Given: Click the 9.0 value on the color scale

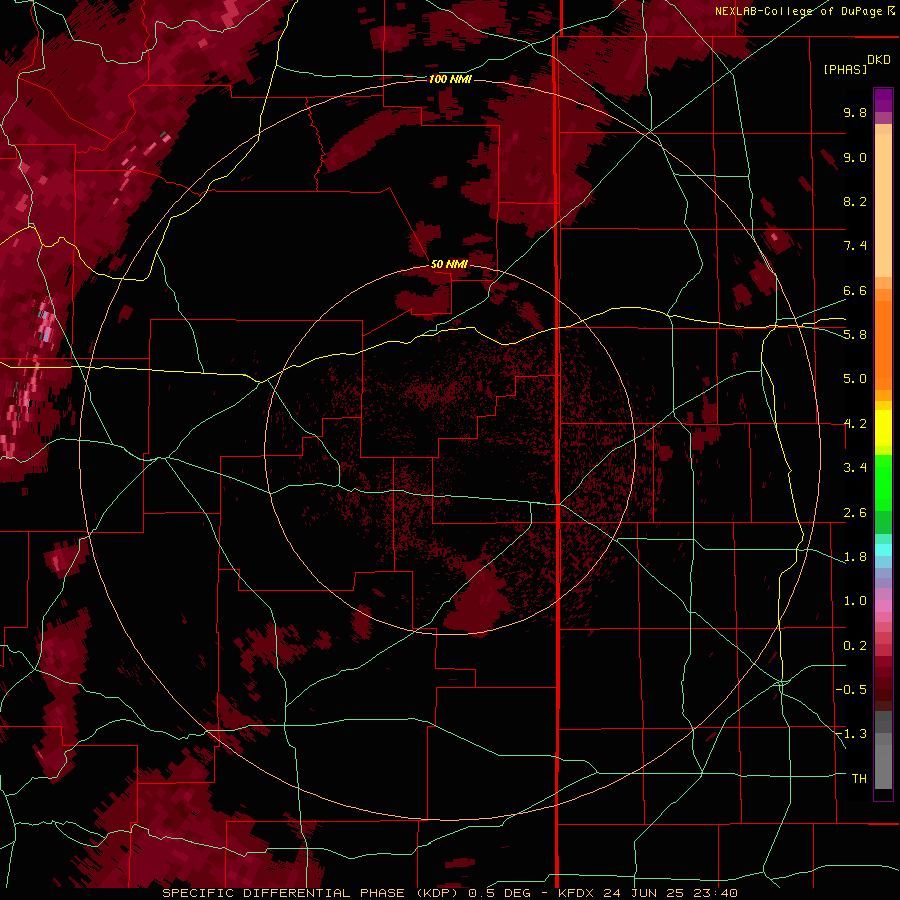Looking at the screenshot, I should click(855, 157).
